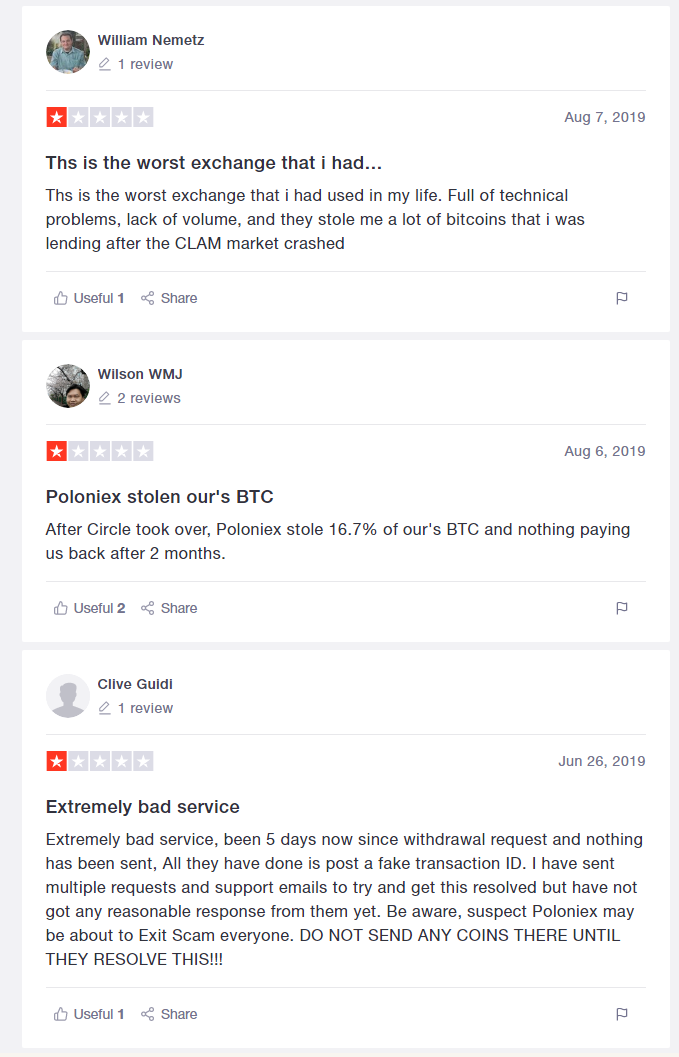Flag William Nemetz's review
This screenshot has height=1057, width=679.
click(622, 298)
